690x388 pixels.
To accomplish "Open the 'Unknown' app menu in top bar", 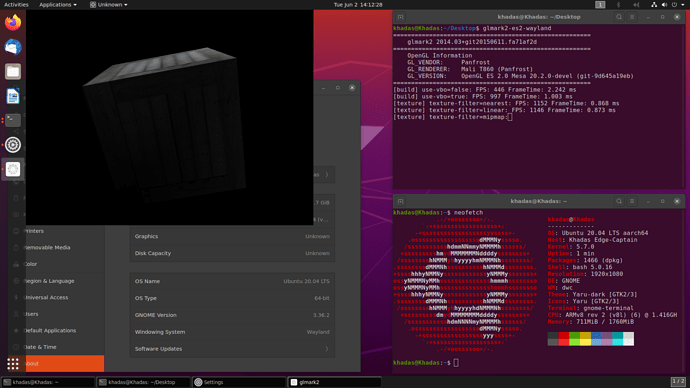I will tap(109, 4).
